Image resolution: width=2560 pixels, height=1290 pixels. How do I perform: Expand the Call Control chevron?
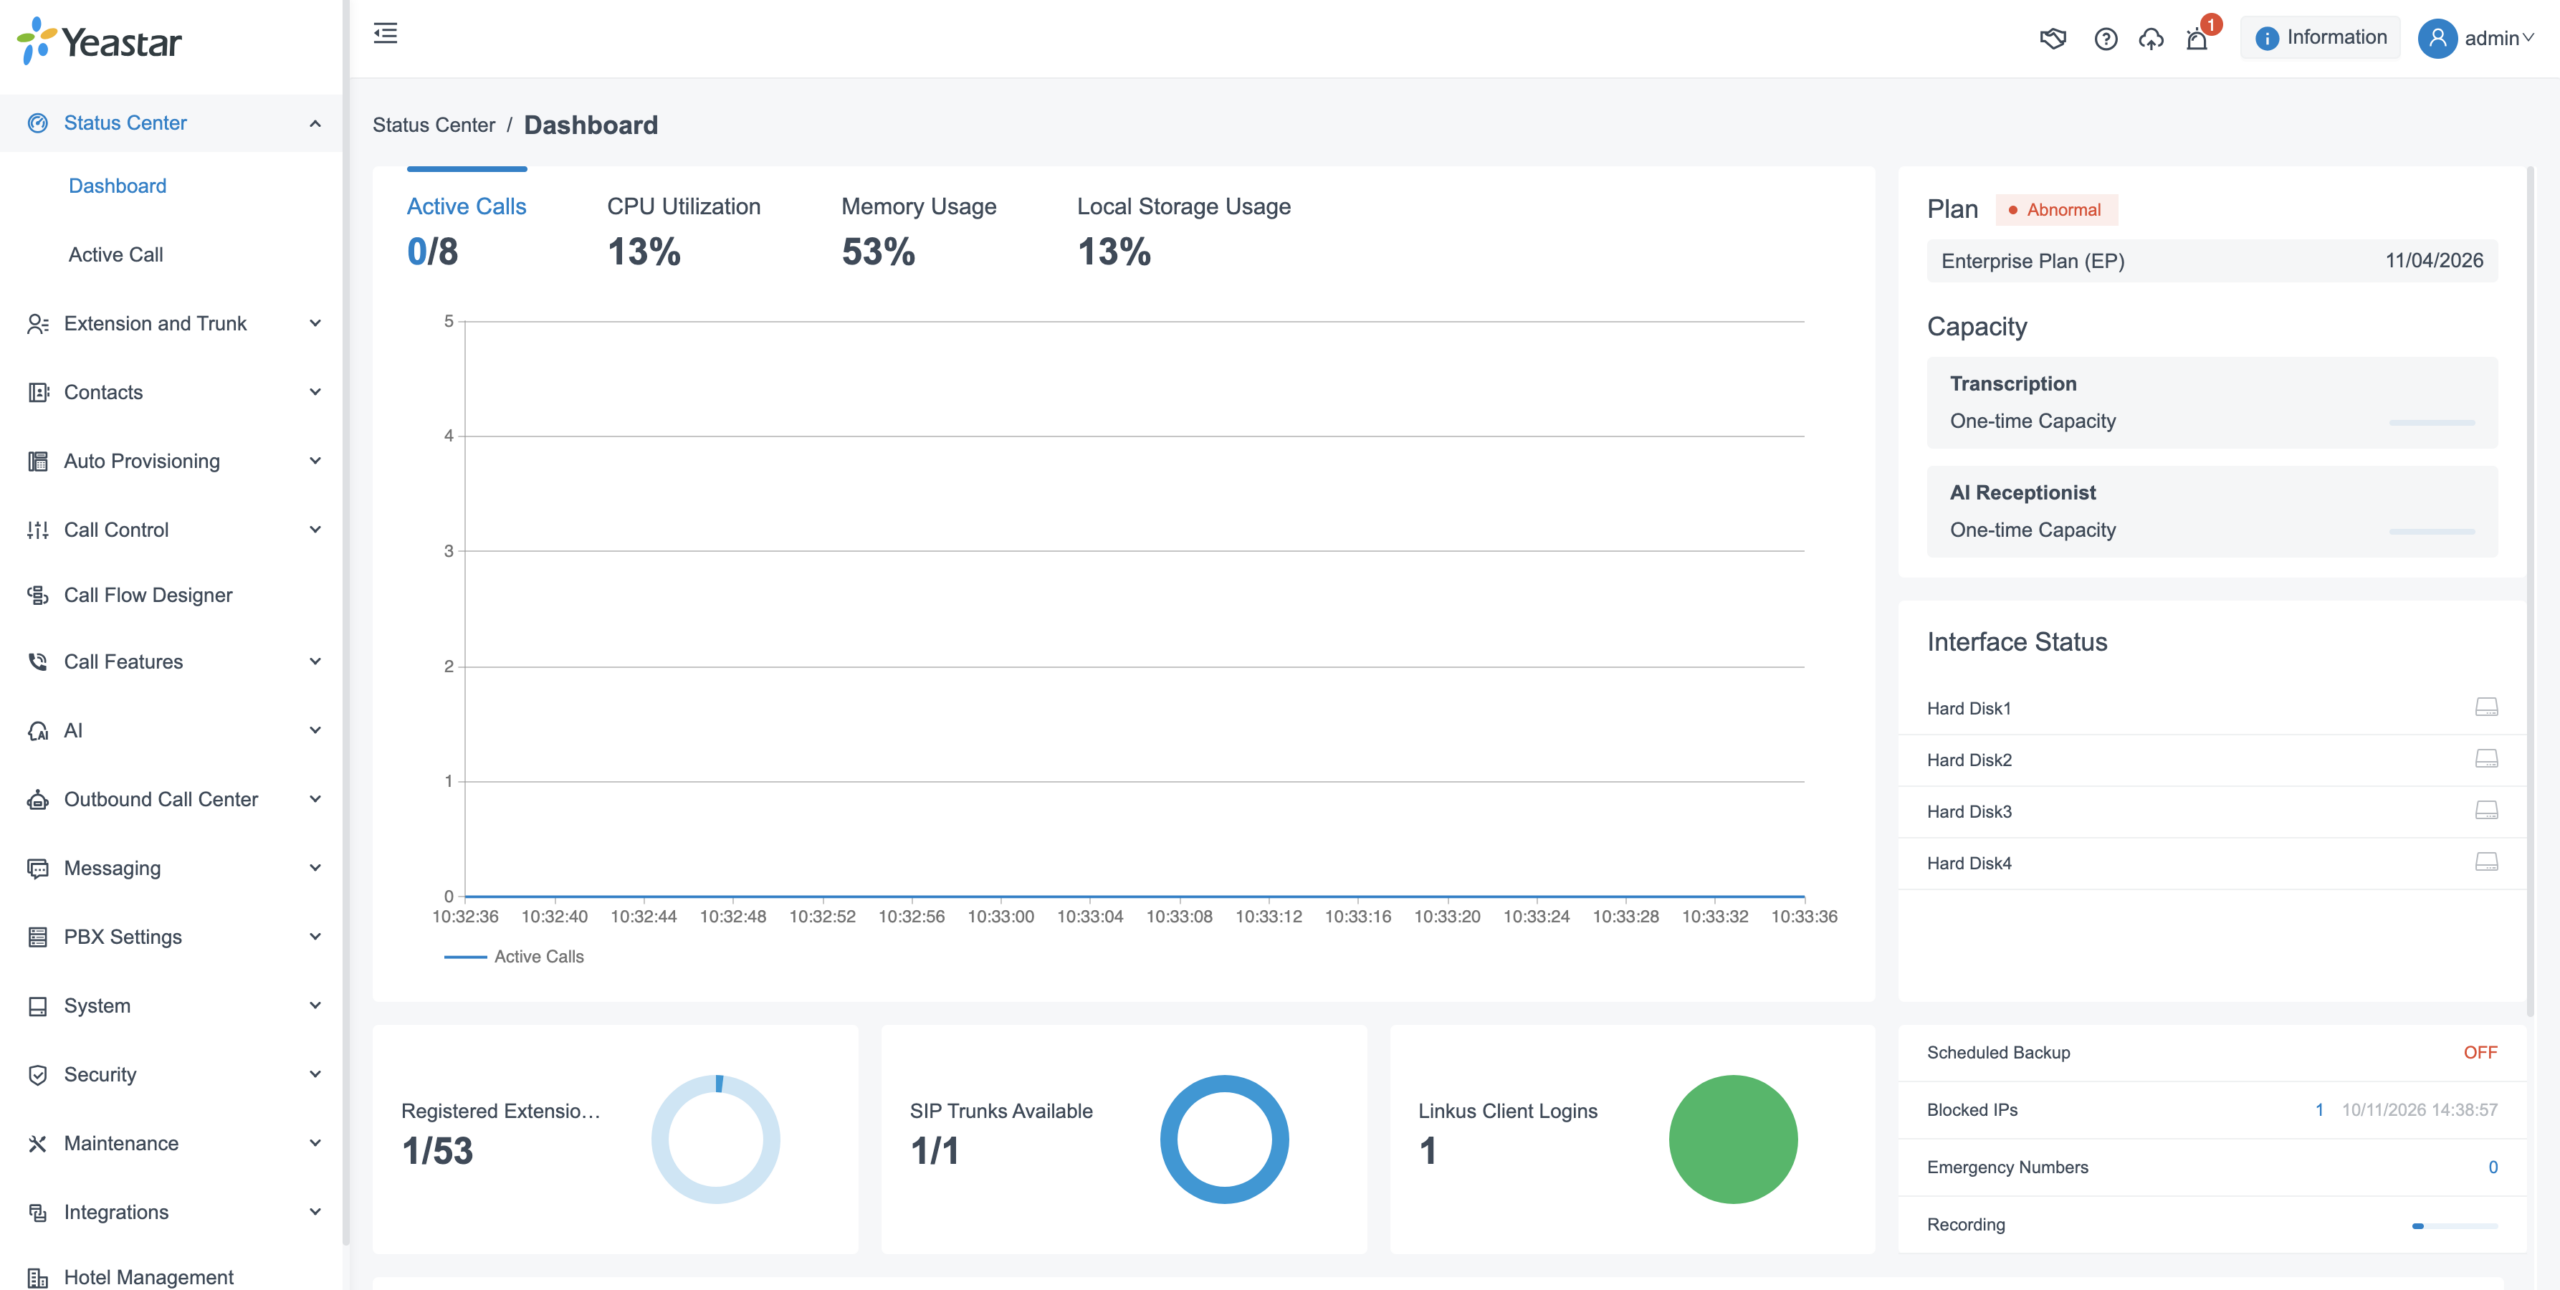(315, 530)
